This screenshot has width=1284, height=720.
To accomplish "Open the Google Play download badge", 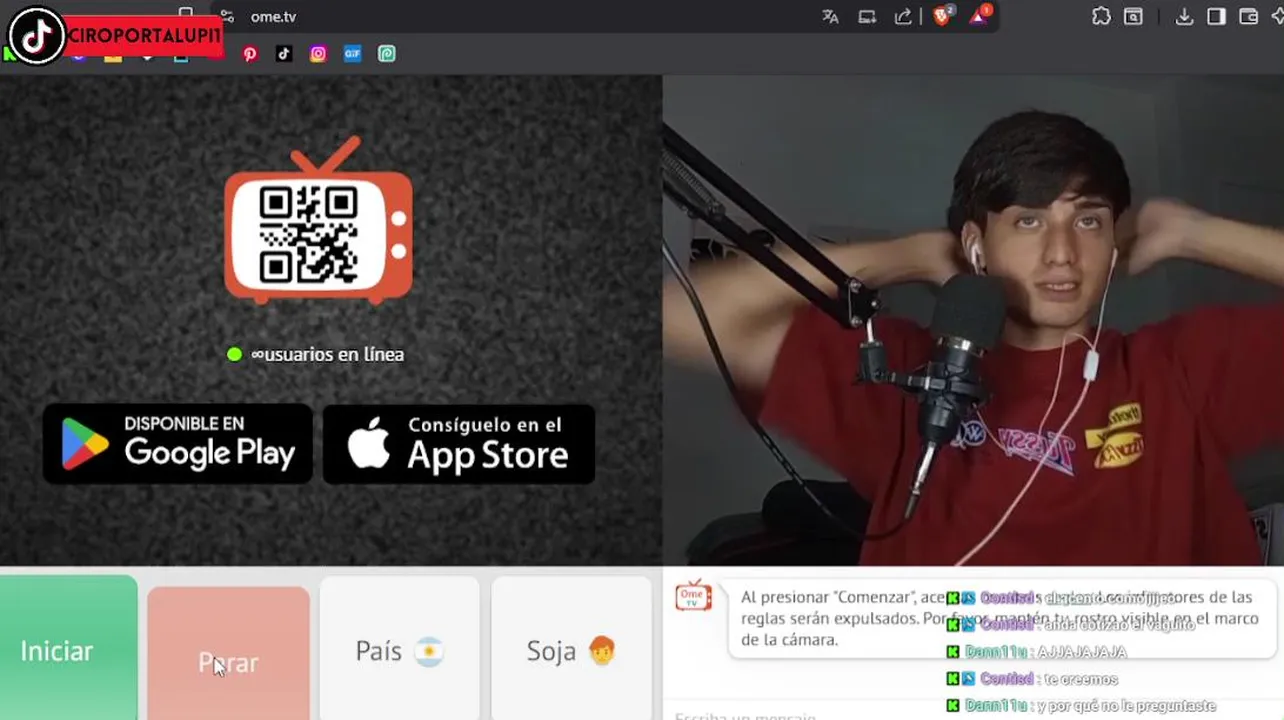I will pos(178,444).
